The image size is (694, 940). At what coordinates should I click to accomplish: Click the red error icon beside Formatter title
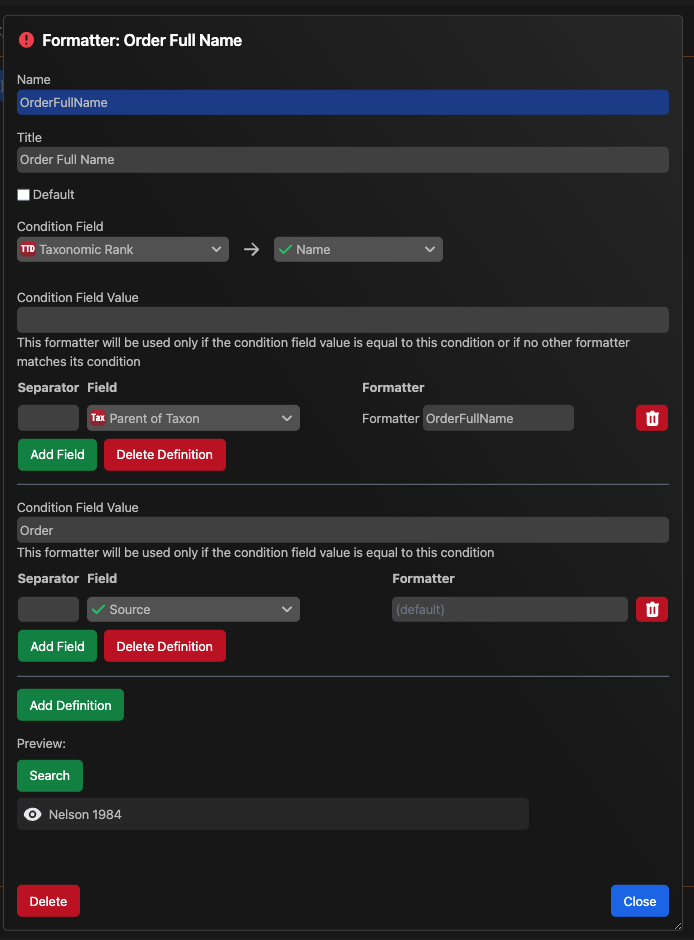[26, 40]
